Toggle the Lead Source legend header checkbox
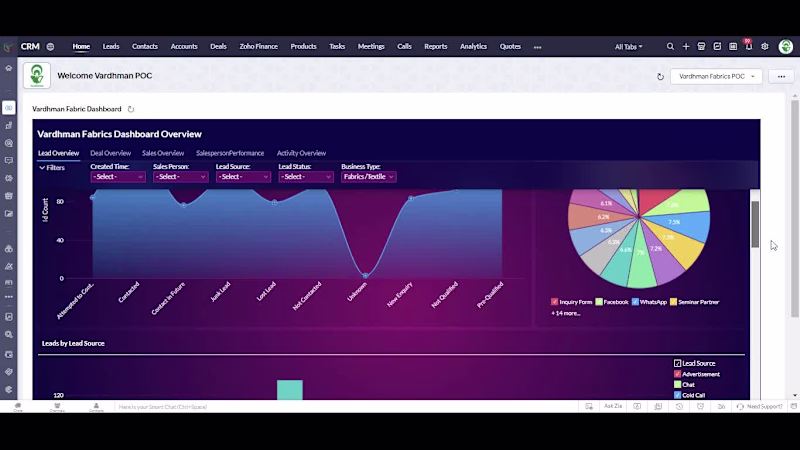Image resolution: width=800 pixels, height=450 pixels. [x=678, y=363]
